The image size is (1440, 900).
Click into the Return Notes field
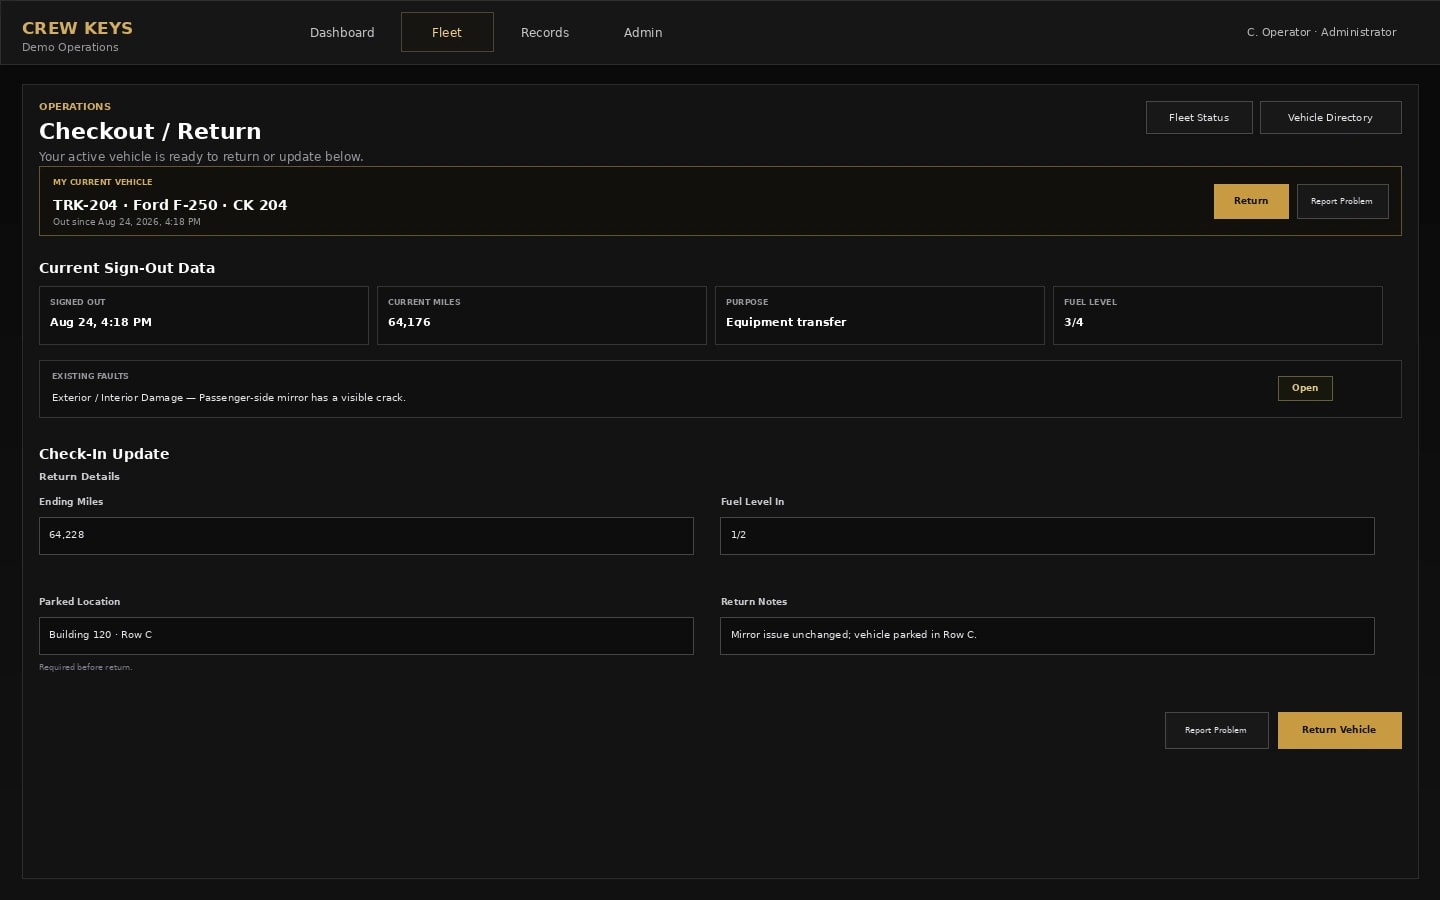1047,635
